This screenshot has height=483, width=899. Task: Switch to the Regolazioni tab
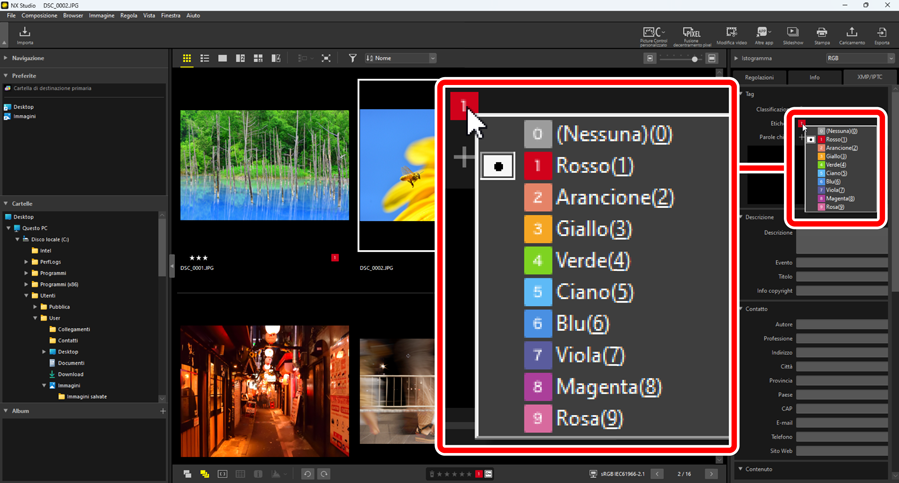click(759, 77)
